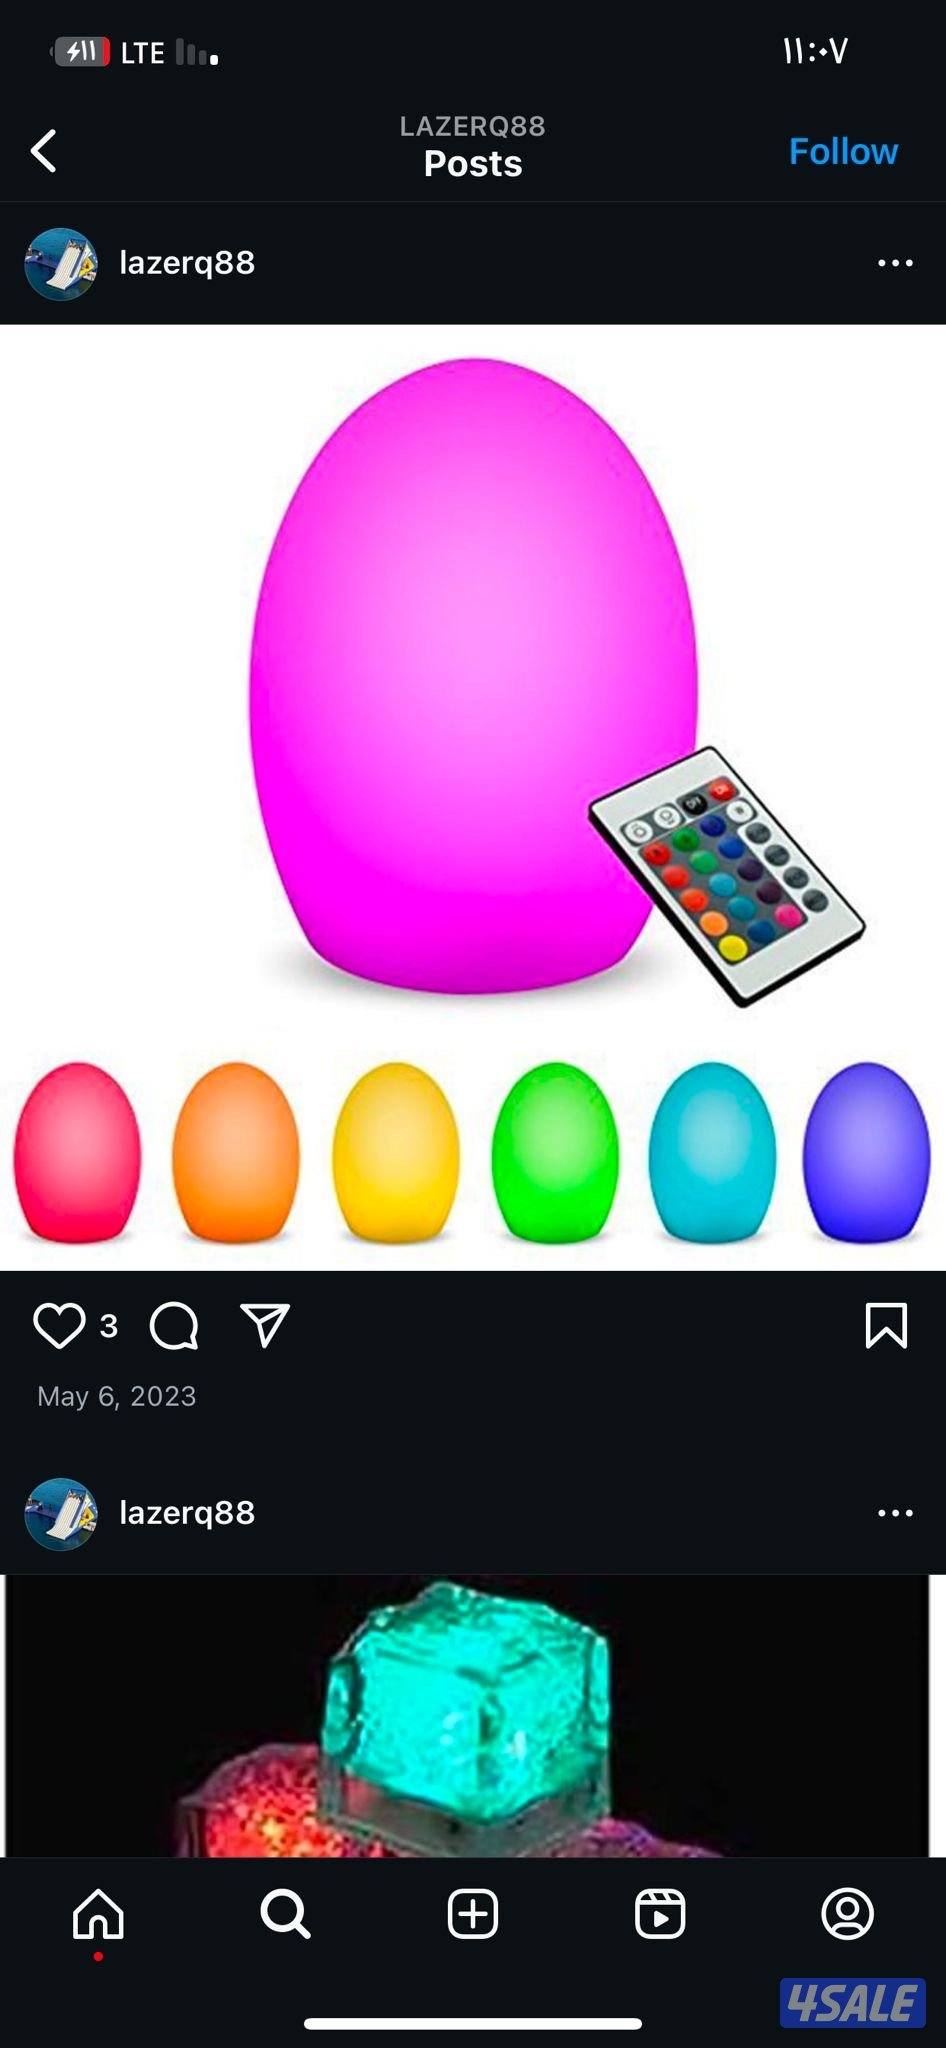Image resolution: width=946 pixels, height=2048 pixels.
Task: Create a new post with plus icon
Action: click(x=472, y=1914)
